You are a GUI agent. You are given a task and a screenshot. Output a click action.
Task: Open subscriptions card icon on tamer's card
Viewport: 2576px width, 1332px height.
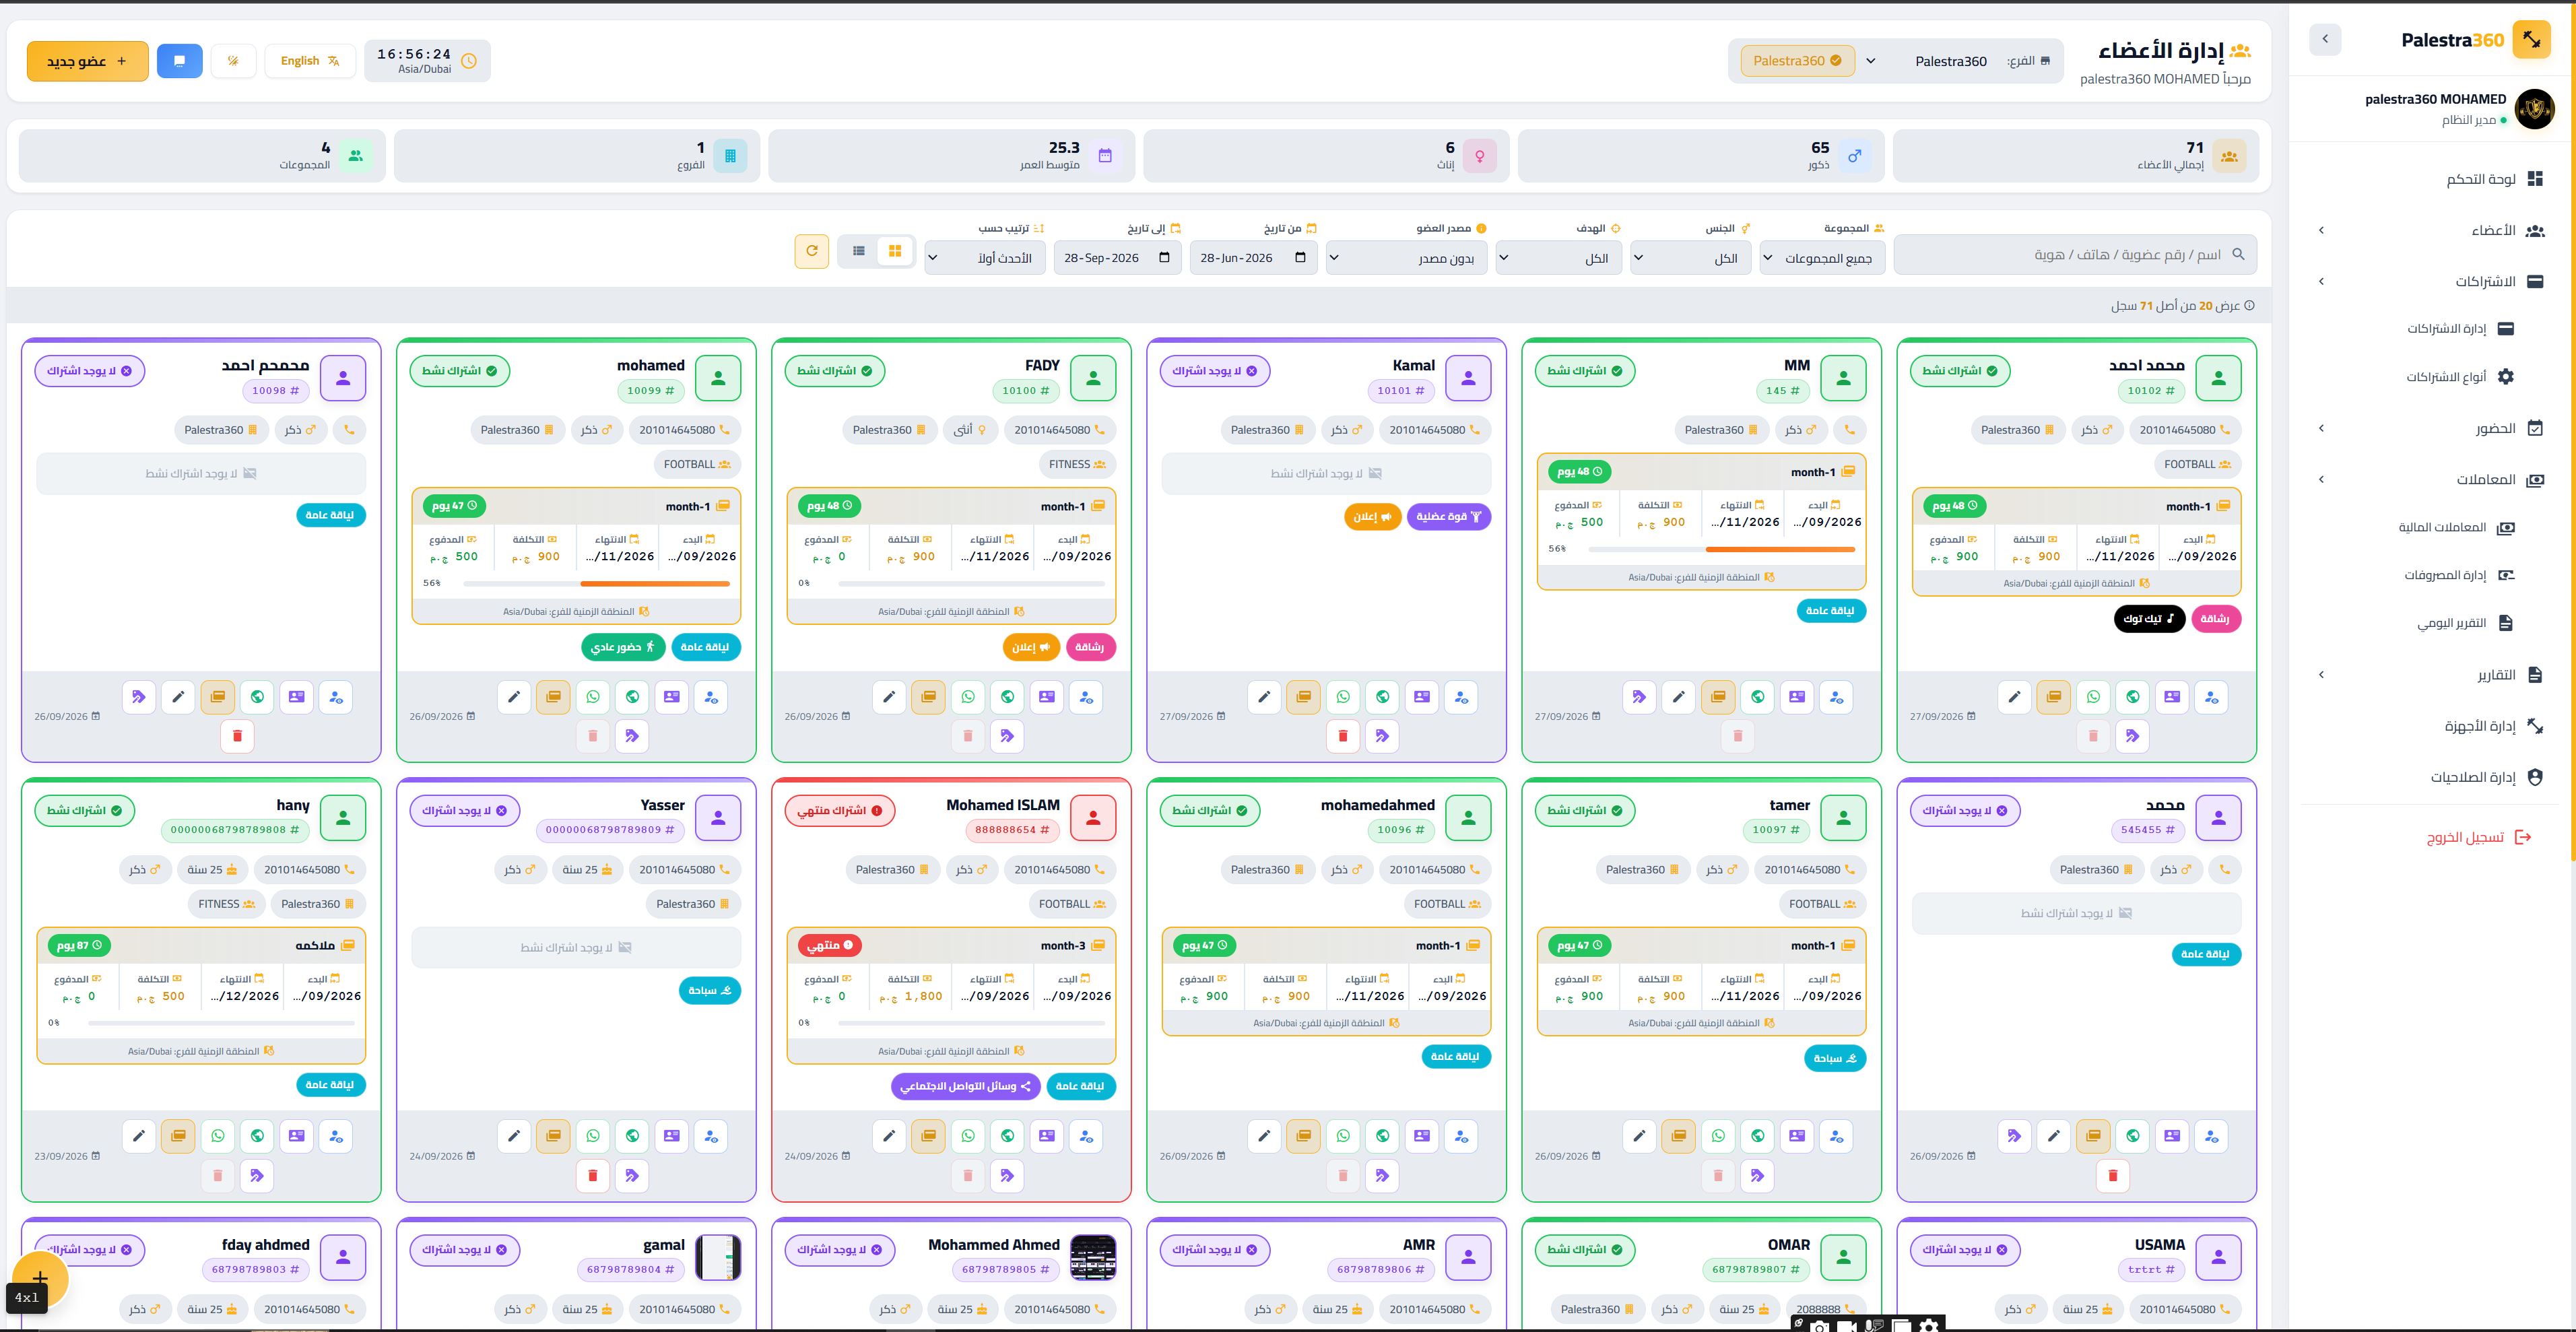tap(1679, 1136)
